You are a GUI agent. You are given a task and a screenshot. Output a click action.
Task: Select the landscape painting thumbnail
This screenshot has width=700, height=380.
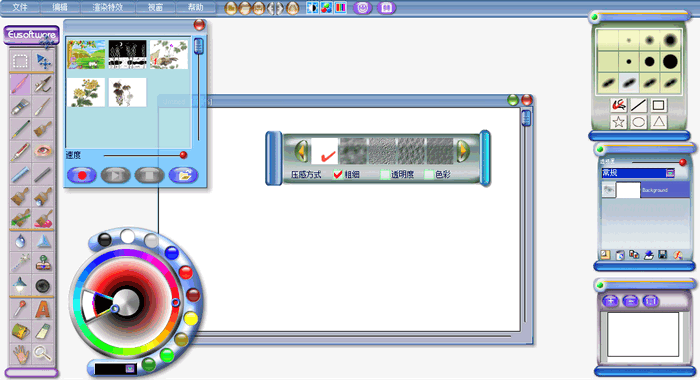tap(86, 54)
